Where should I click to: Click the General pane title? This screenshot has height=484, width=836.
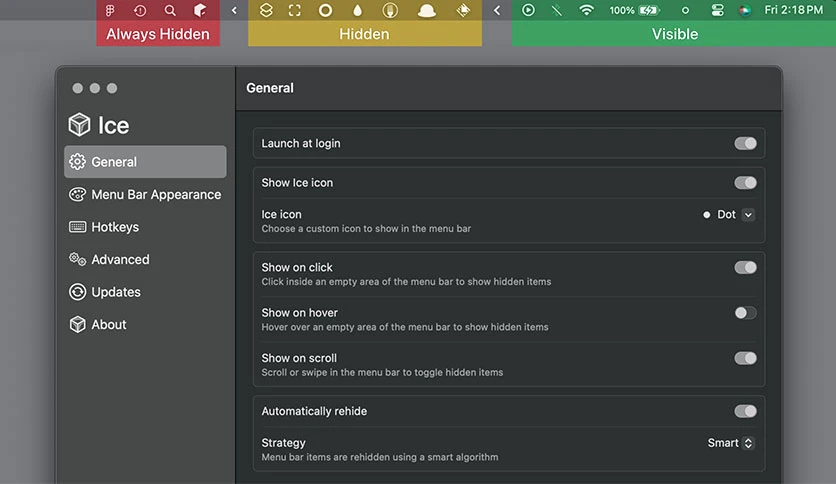pyautogui.click(x=270, y=88)
